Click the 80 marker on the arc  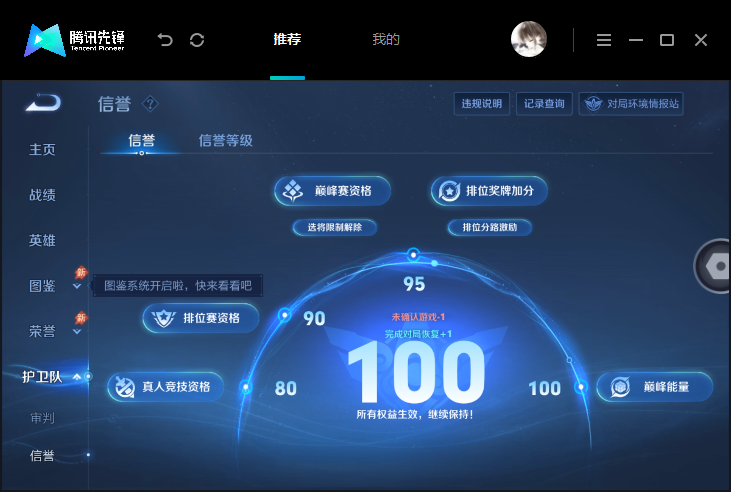(x=246, y=387)
